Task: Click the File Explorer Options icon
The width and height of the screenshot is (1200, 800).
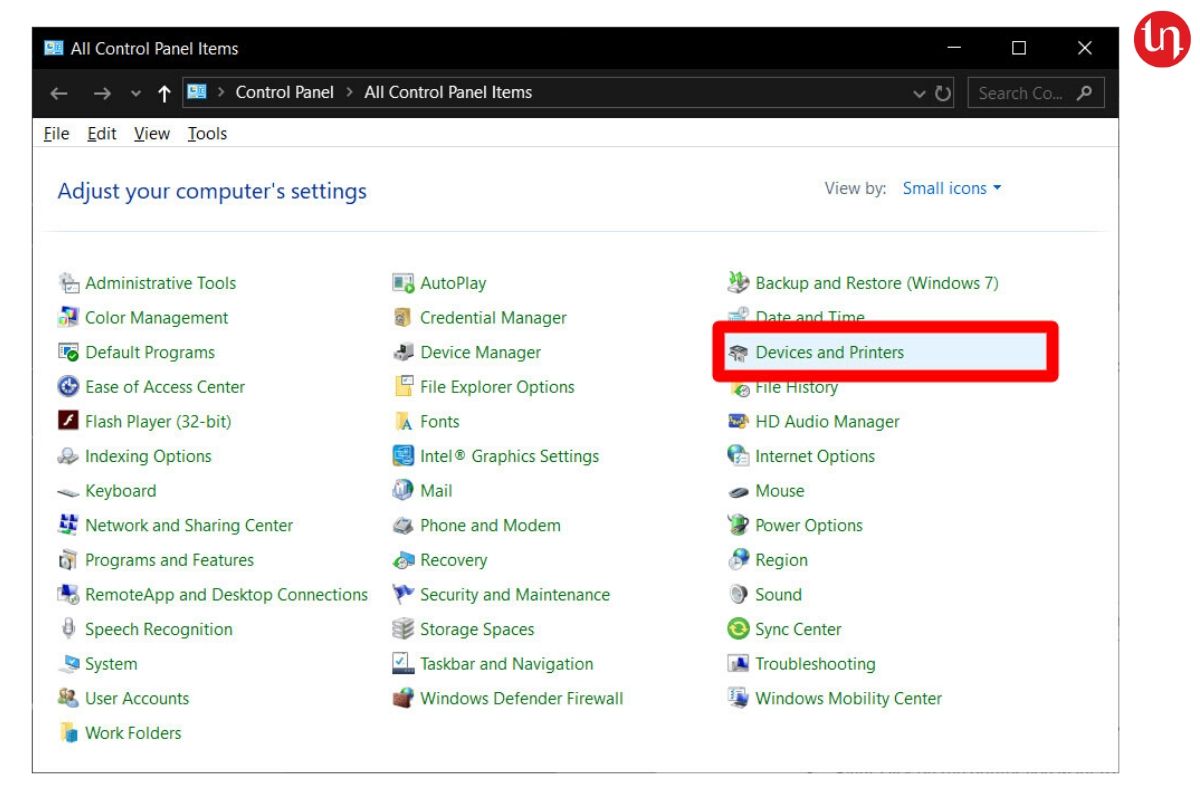Action: coord(403,387)
